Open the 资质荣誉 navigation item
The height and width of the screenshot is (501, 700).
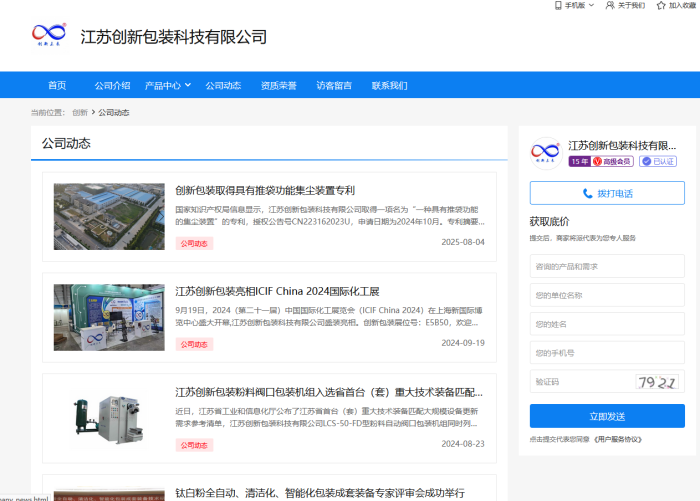(278, 85)
